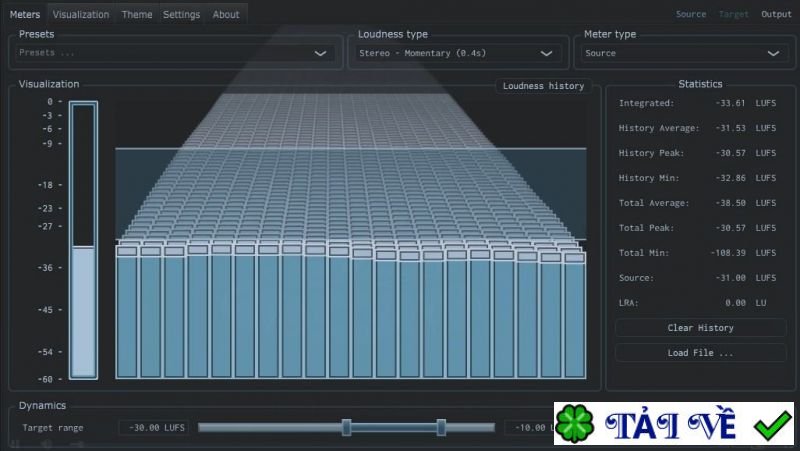
Task: Open the Settings tab
Action: pyautogui.click(x=181, y=15)
